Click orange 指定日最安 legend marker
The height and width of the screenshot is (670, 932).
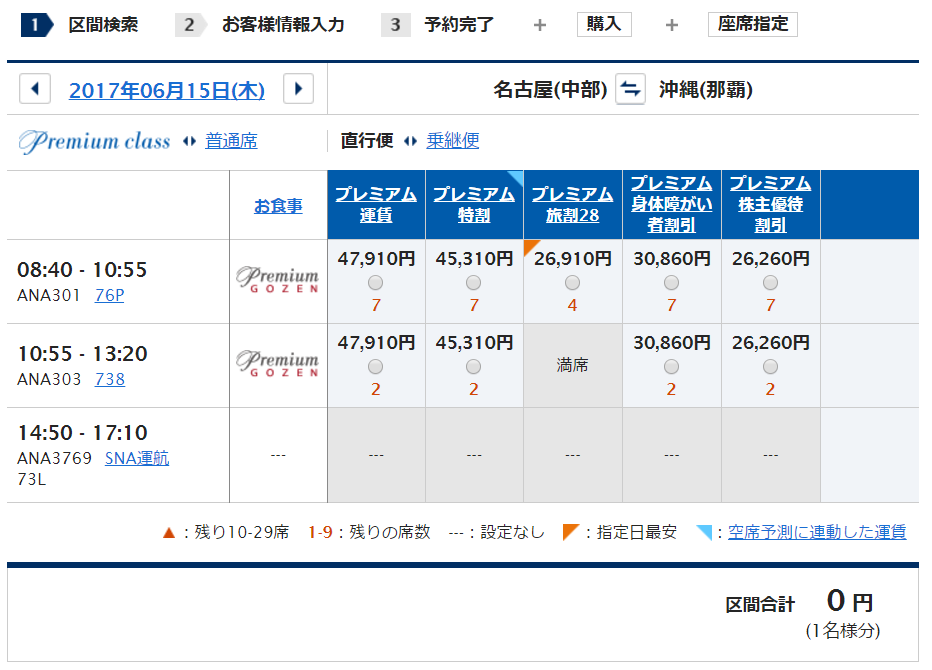click(x=571, y=531)
